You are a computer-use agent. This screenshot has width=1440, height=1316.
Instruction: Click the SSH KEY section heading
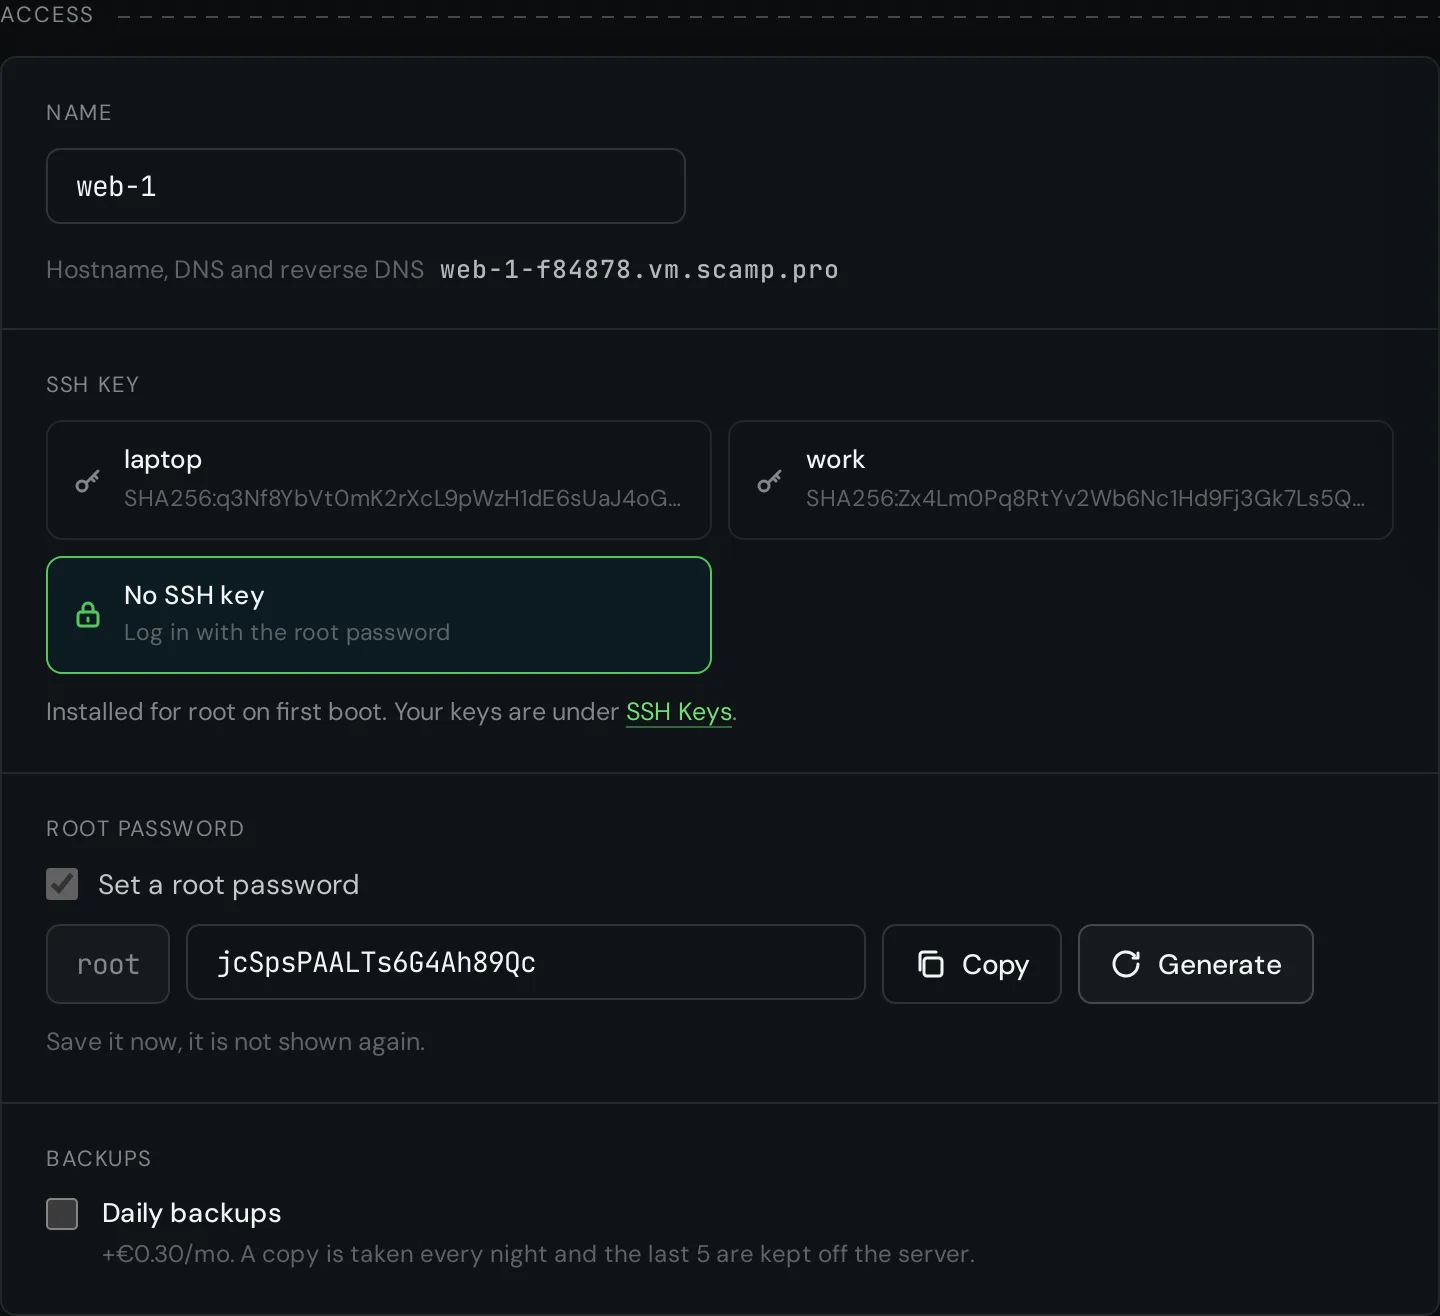[93, 385]
